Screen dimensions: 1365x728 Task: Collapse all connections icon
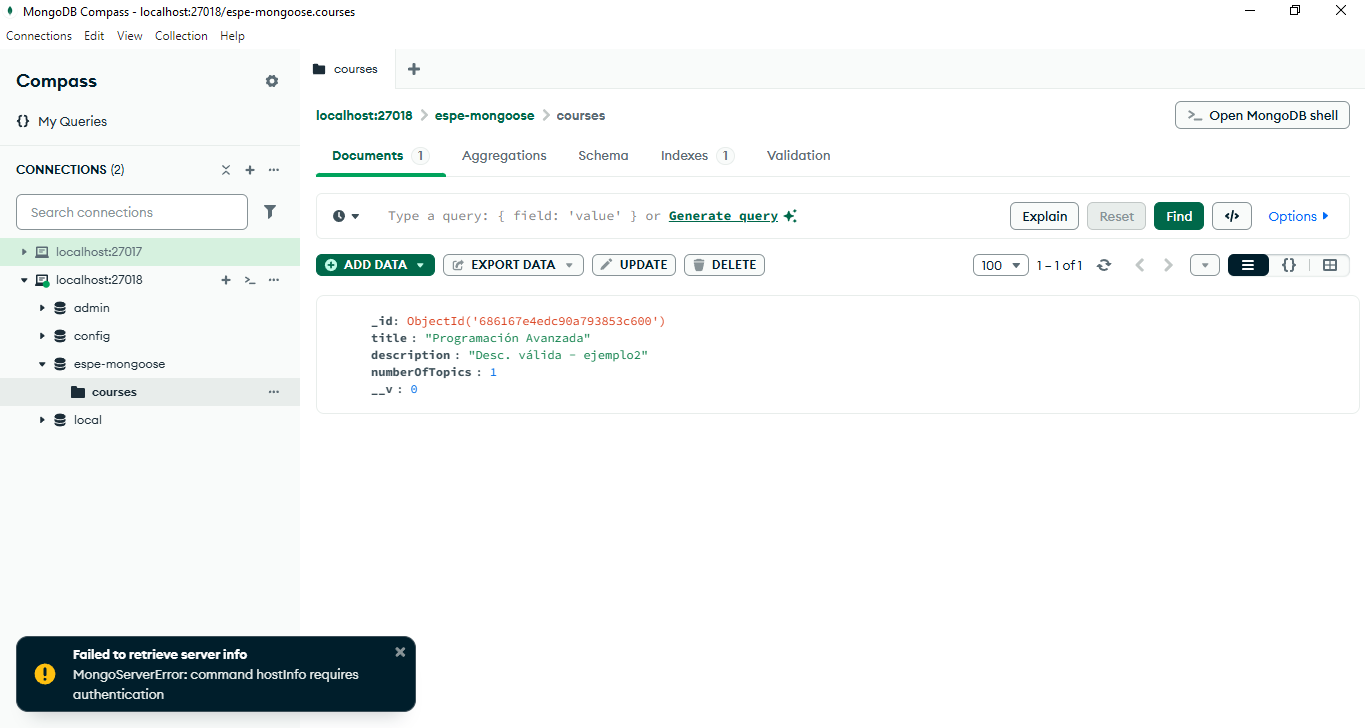[x=226, y=170]
